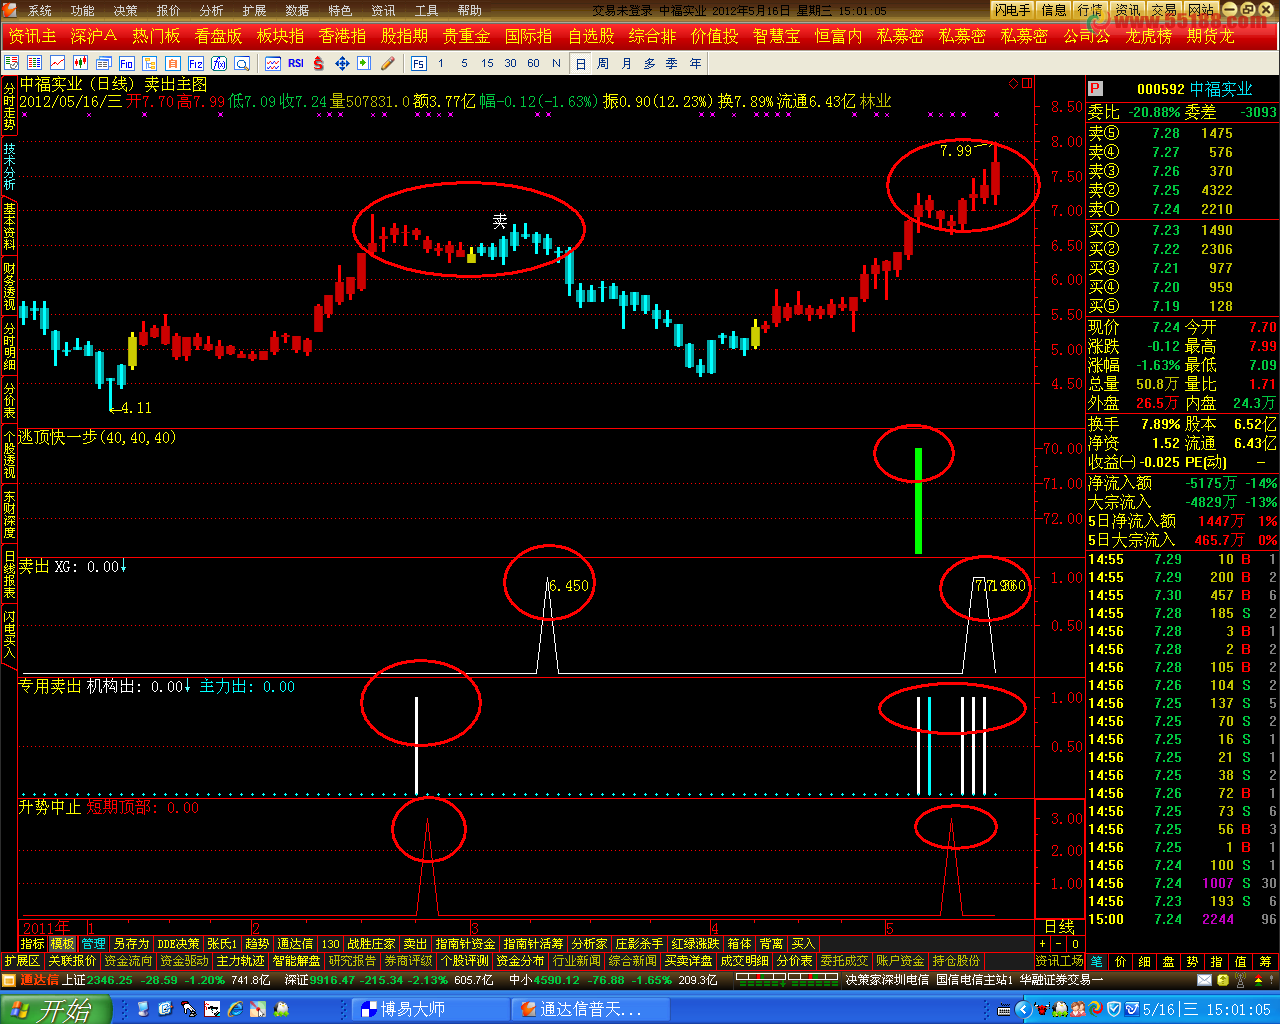The height and width of the screenshot is (1024, 1280).
Task: Click the Fiz toolbar icon
Action: 196,63
